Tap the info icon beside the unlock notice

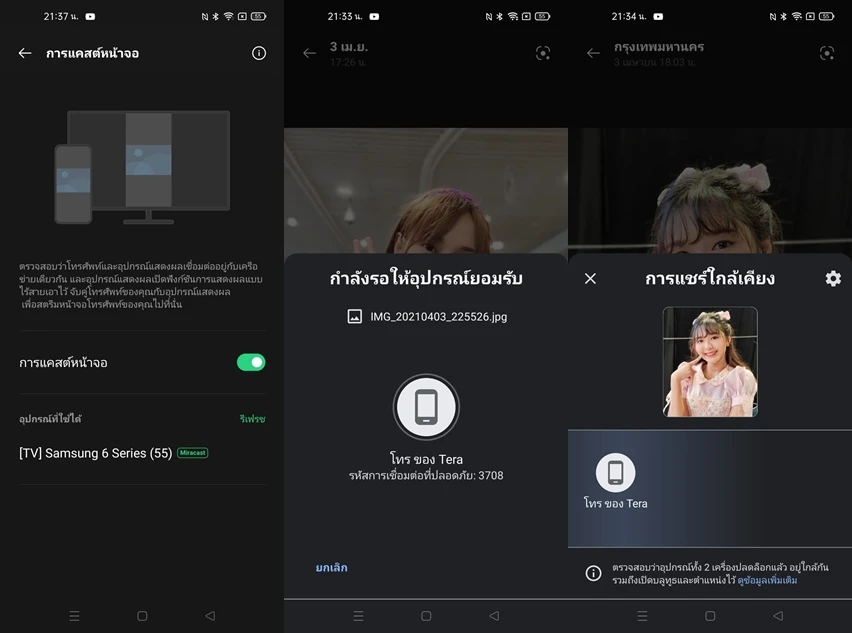pos(593,573)
